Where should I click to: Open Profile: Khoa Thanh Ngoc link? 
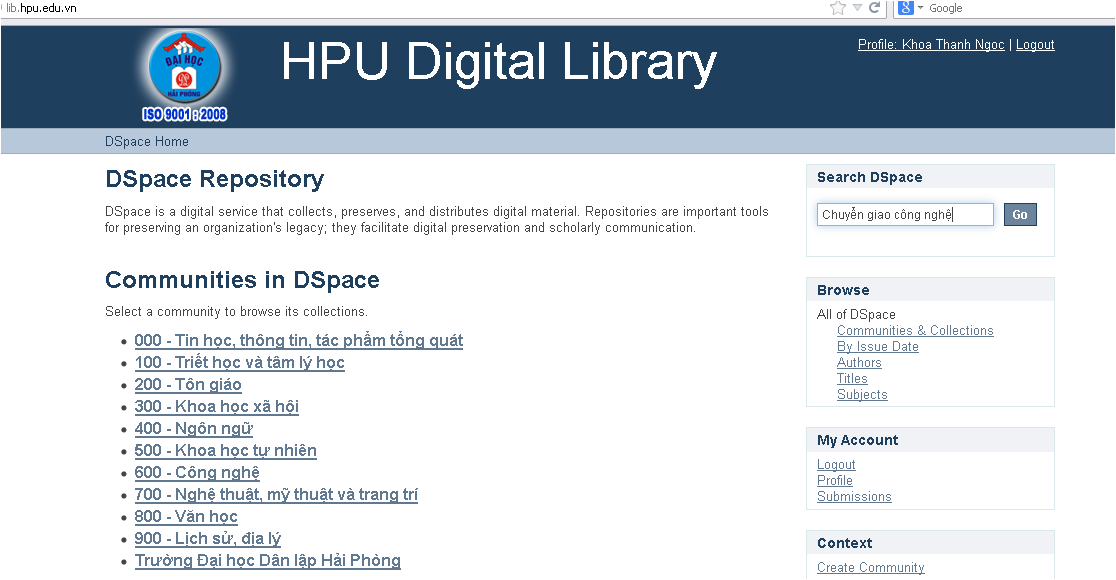coord(930,45)
